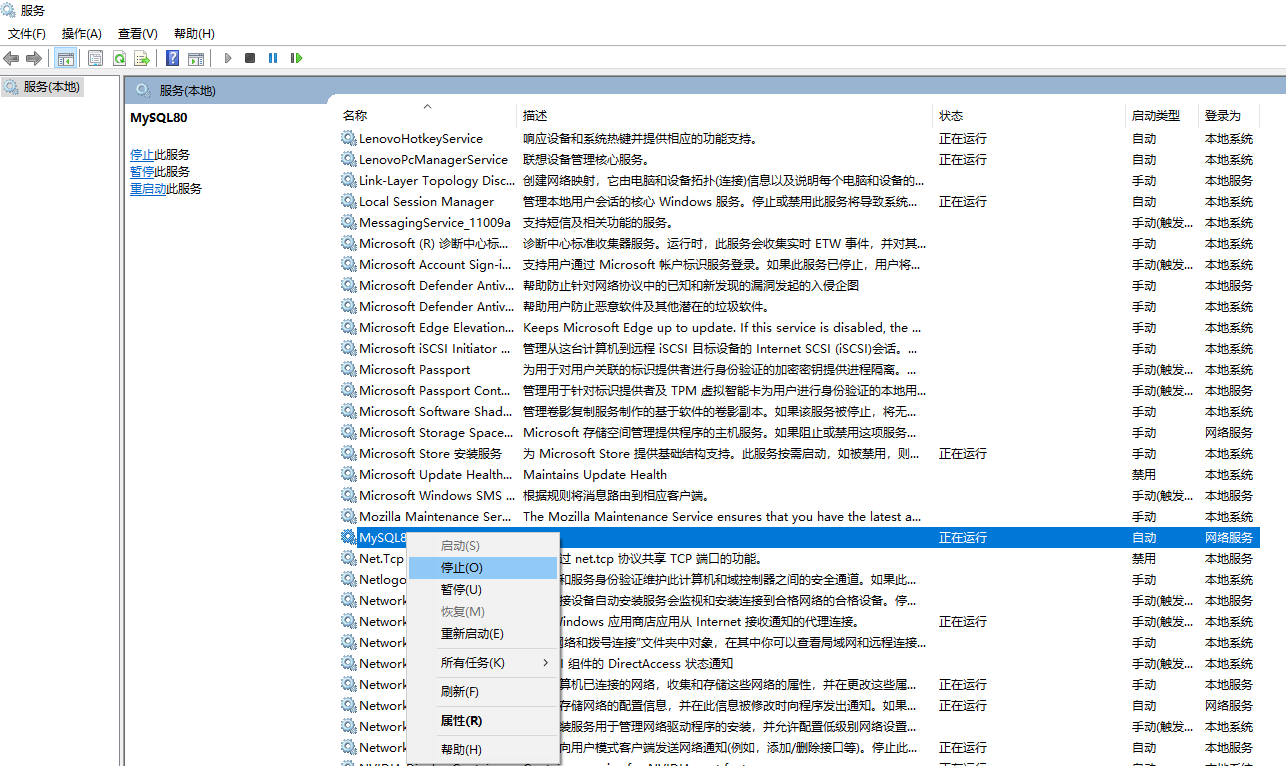Screen dimensions: 1286x766
Task: Select the Microsoft Account Sign-in row name
Action: [x=435, y=264]
